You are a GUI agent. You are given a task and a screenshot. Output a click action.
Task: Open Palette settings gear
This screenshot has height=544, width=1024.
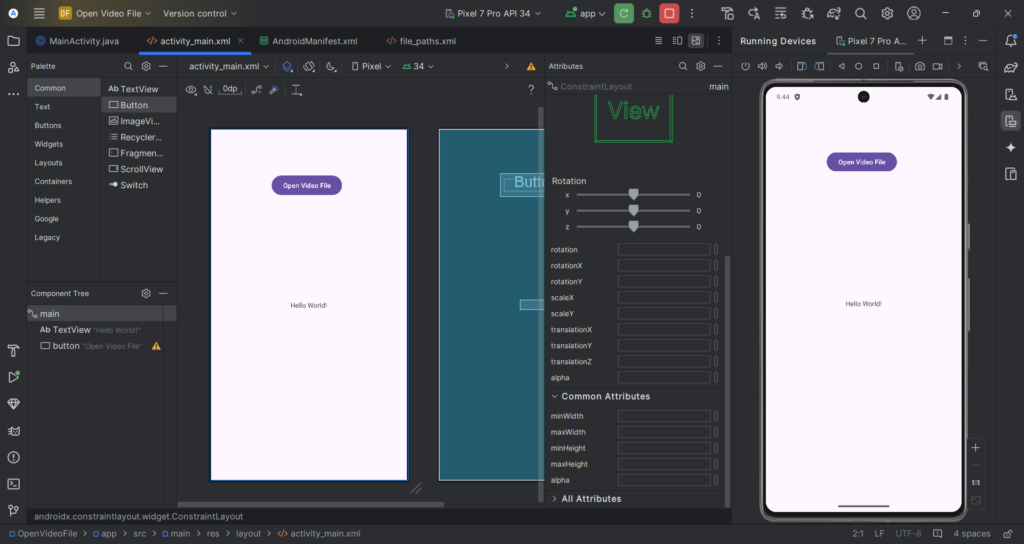[x=146, y=66]
